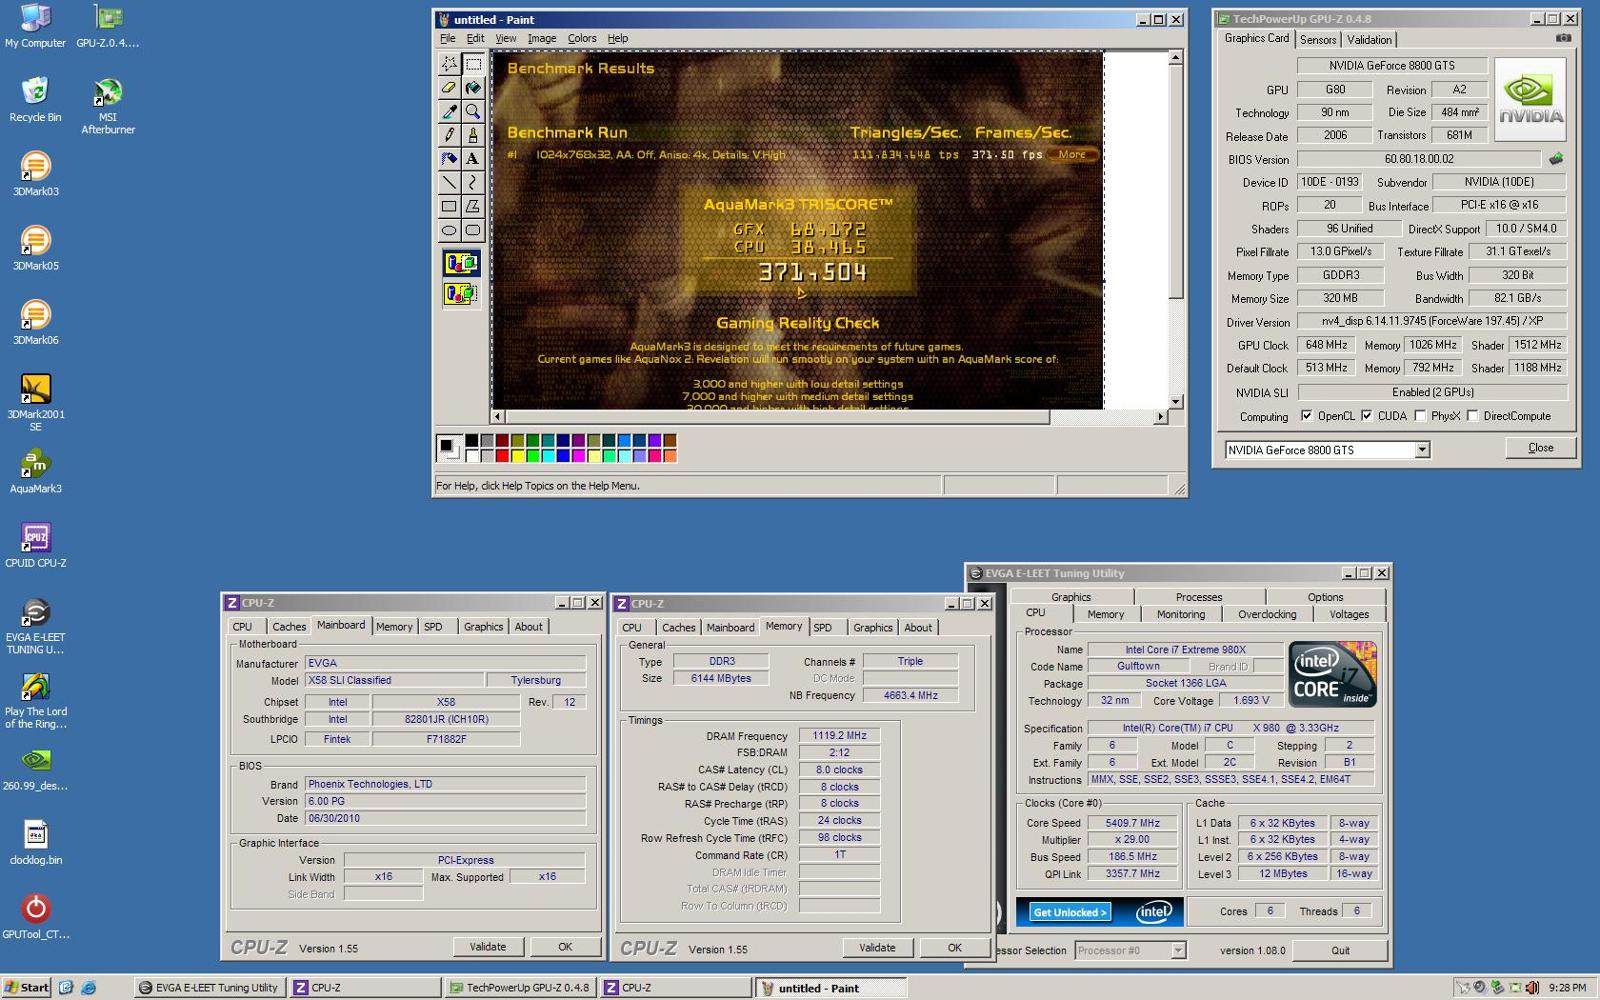
Task: Select the rectangular Select tool in Paint
Action: (473, 63)
